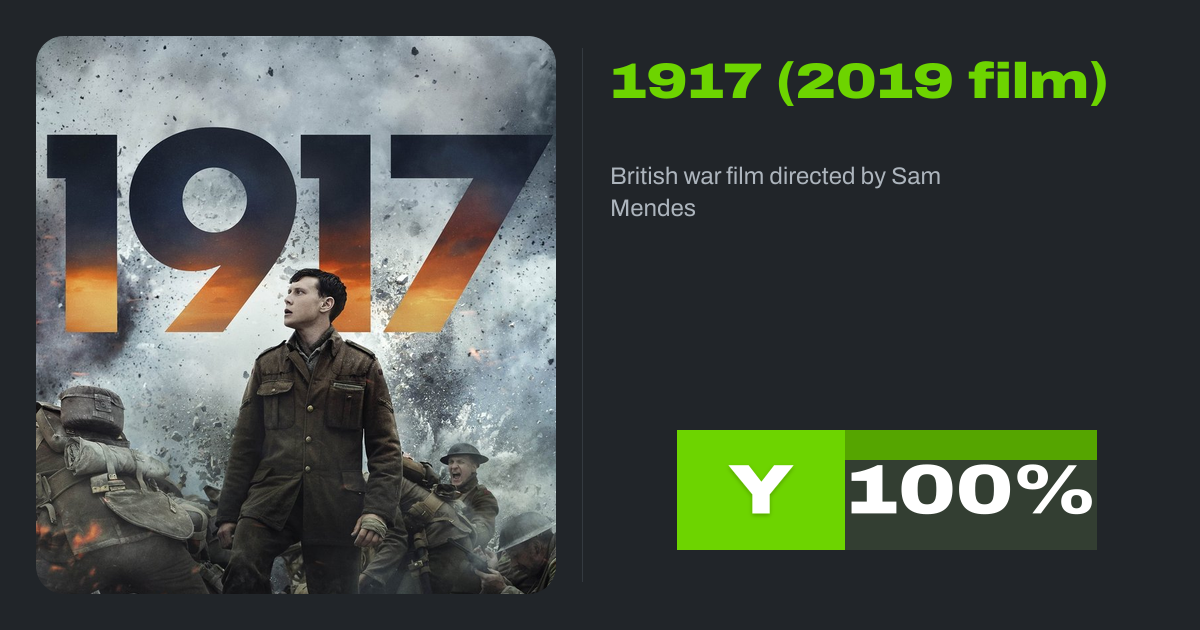
Task: Click the white Y letter icon
Action: [761, 491]
